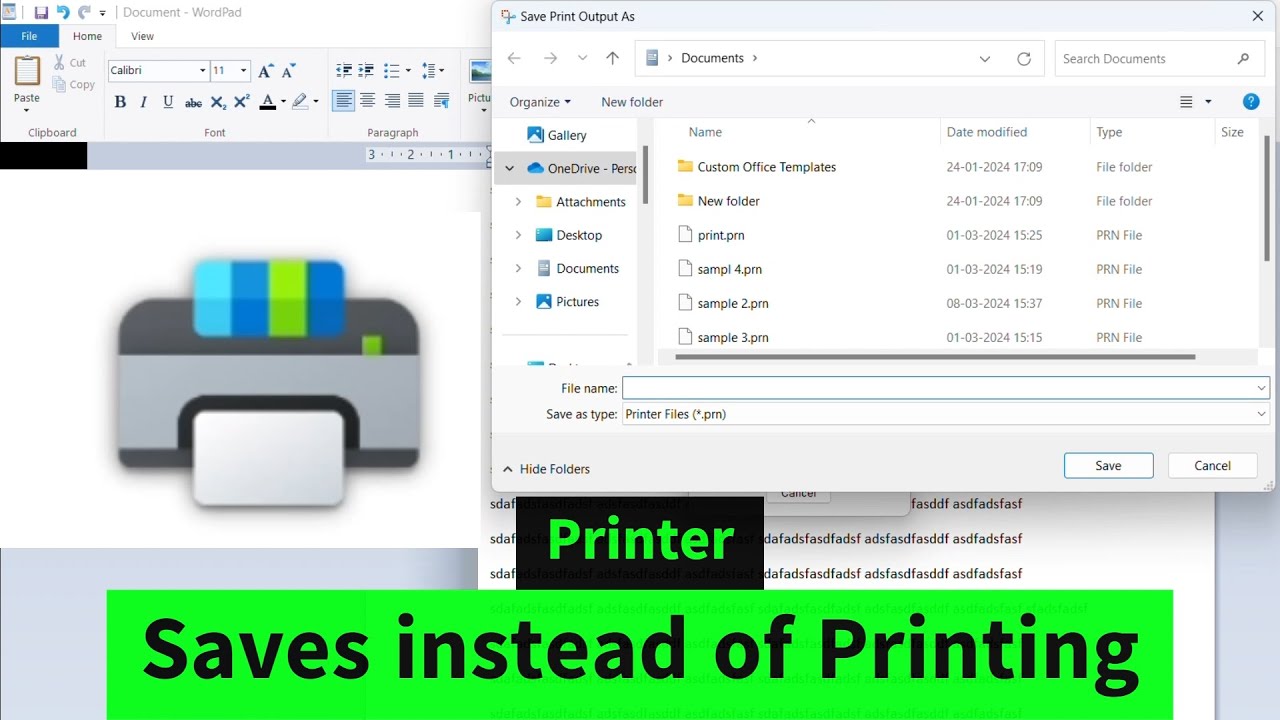Start a bulleted list in WordPad
Screen dimensions: 1280x720
391,71
